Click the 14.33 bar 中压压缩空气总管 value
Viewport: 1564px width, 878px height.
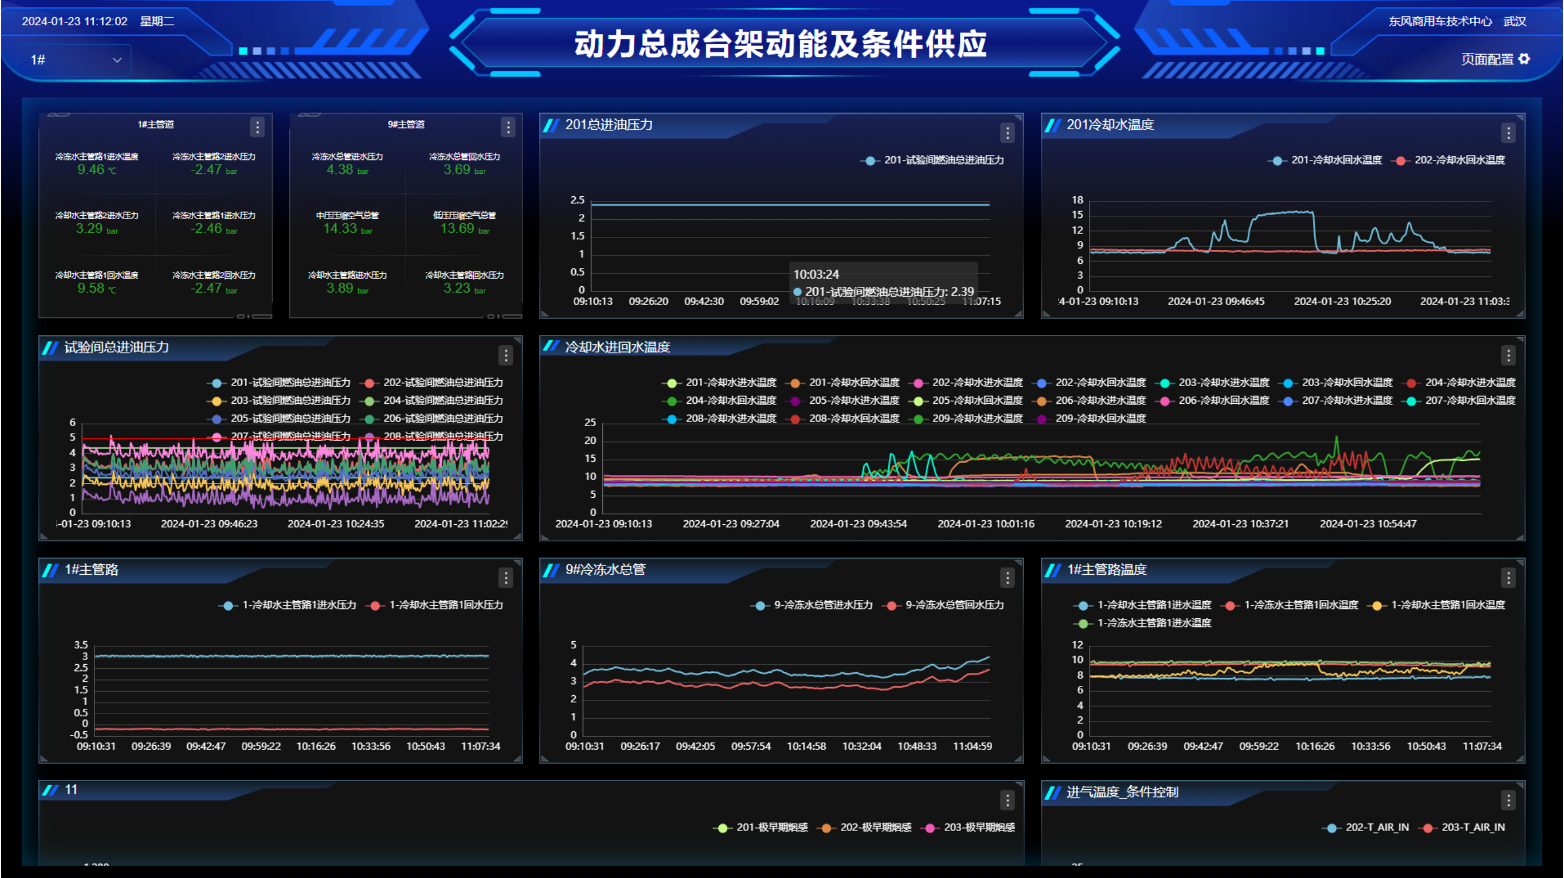[347, 229]
